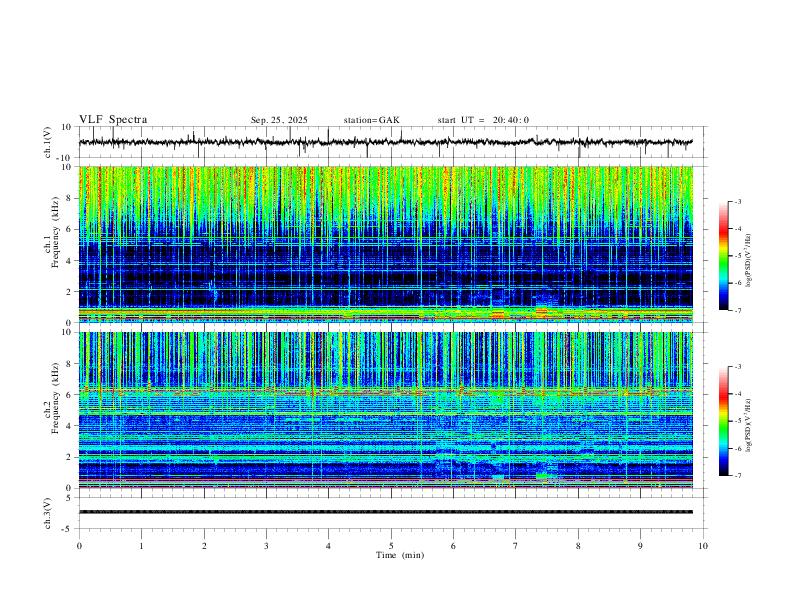
Task: Click the "2" kHz tick on ch.2 spectrogram
Action: tap(69, 457)
